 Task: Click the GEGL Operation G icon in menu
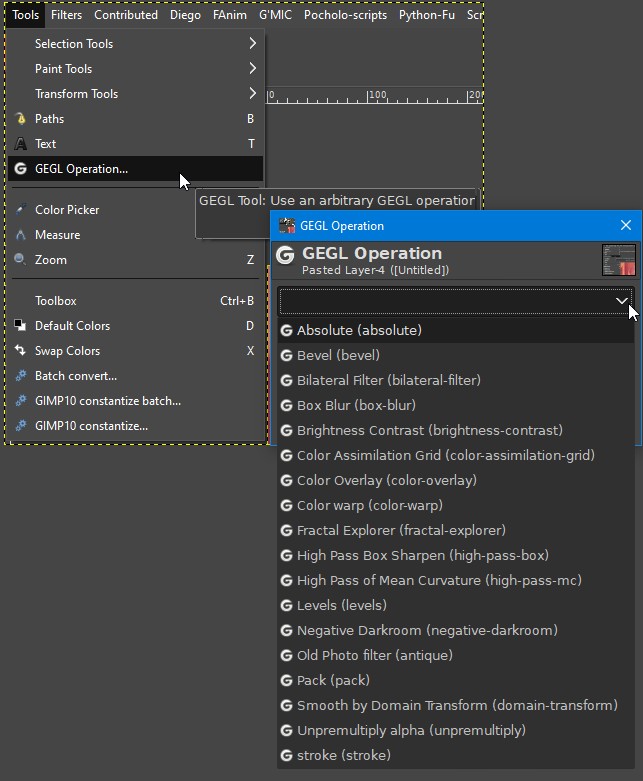(20, 169)
